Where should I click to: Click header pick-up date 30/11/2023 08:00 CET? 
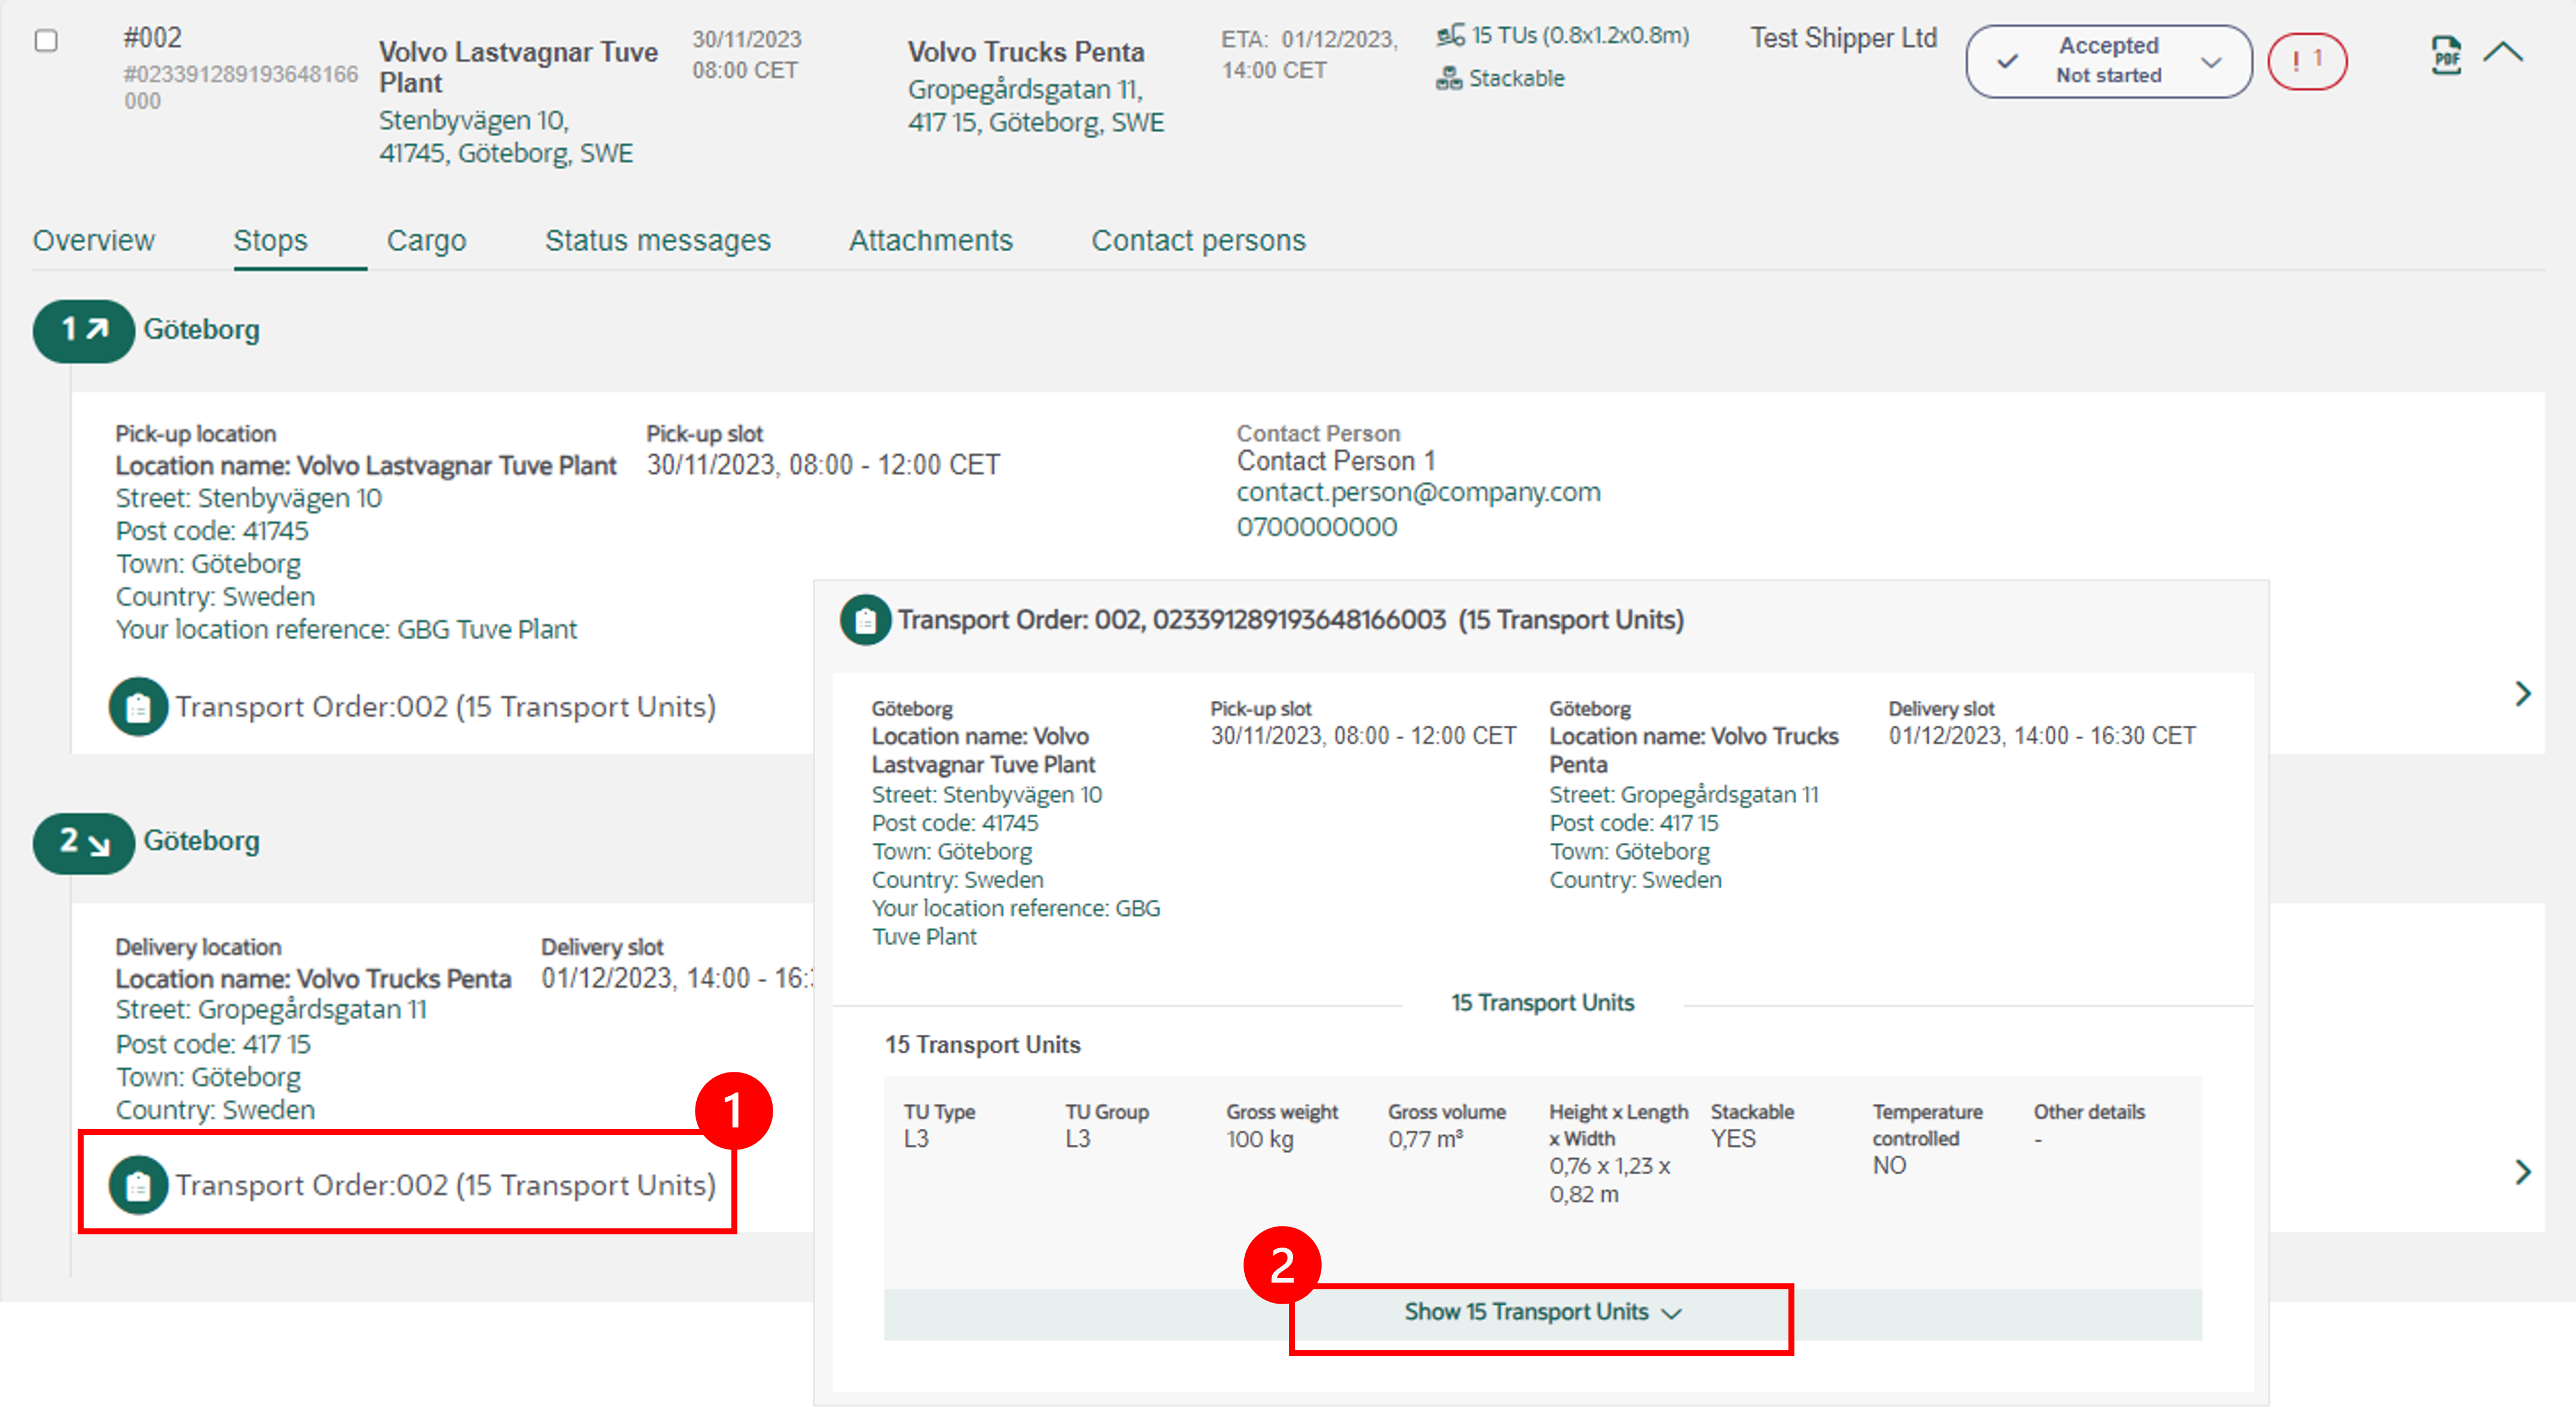pos(747,55)
